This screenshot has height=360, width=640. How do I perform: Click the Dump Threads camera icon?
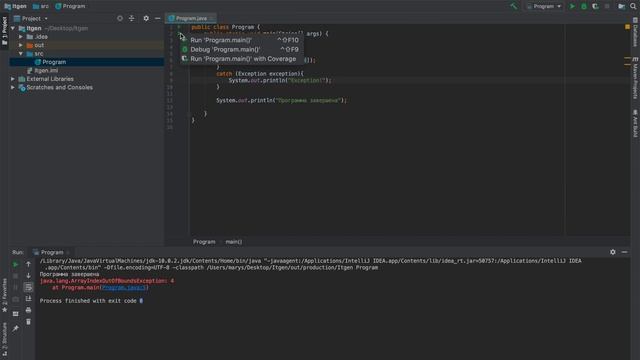pyautogui.click(x=16, y=299)
